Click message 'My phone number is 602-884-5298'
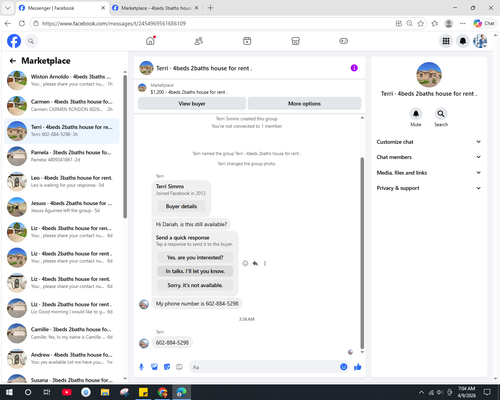 click(197, 304)
